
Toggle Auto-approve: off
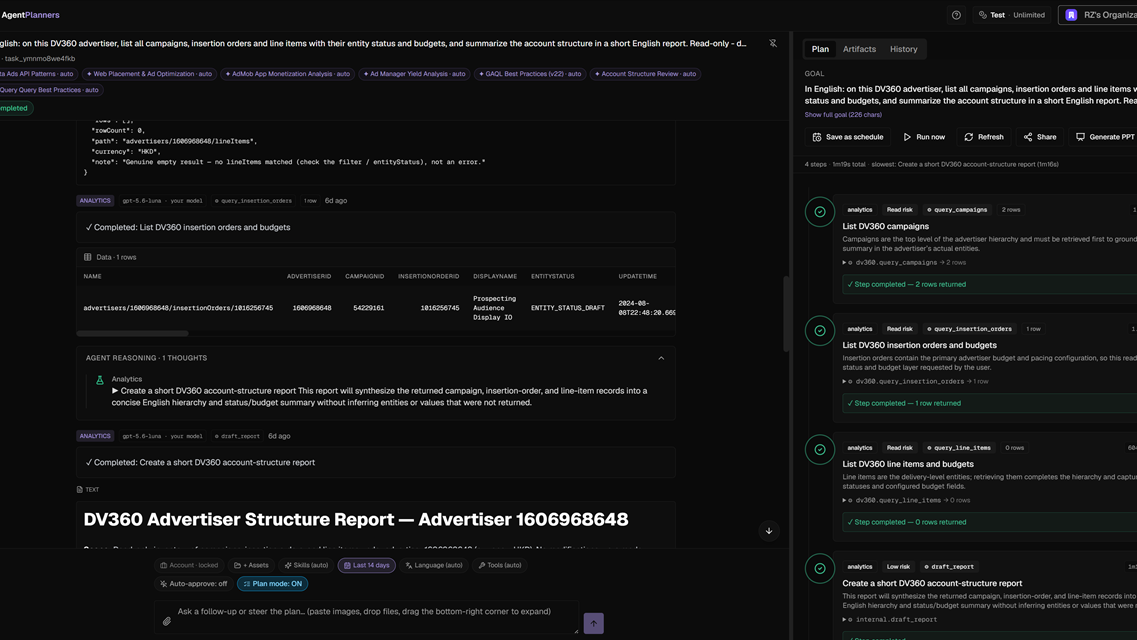click(x=193, y=584)
